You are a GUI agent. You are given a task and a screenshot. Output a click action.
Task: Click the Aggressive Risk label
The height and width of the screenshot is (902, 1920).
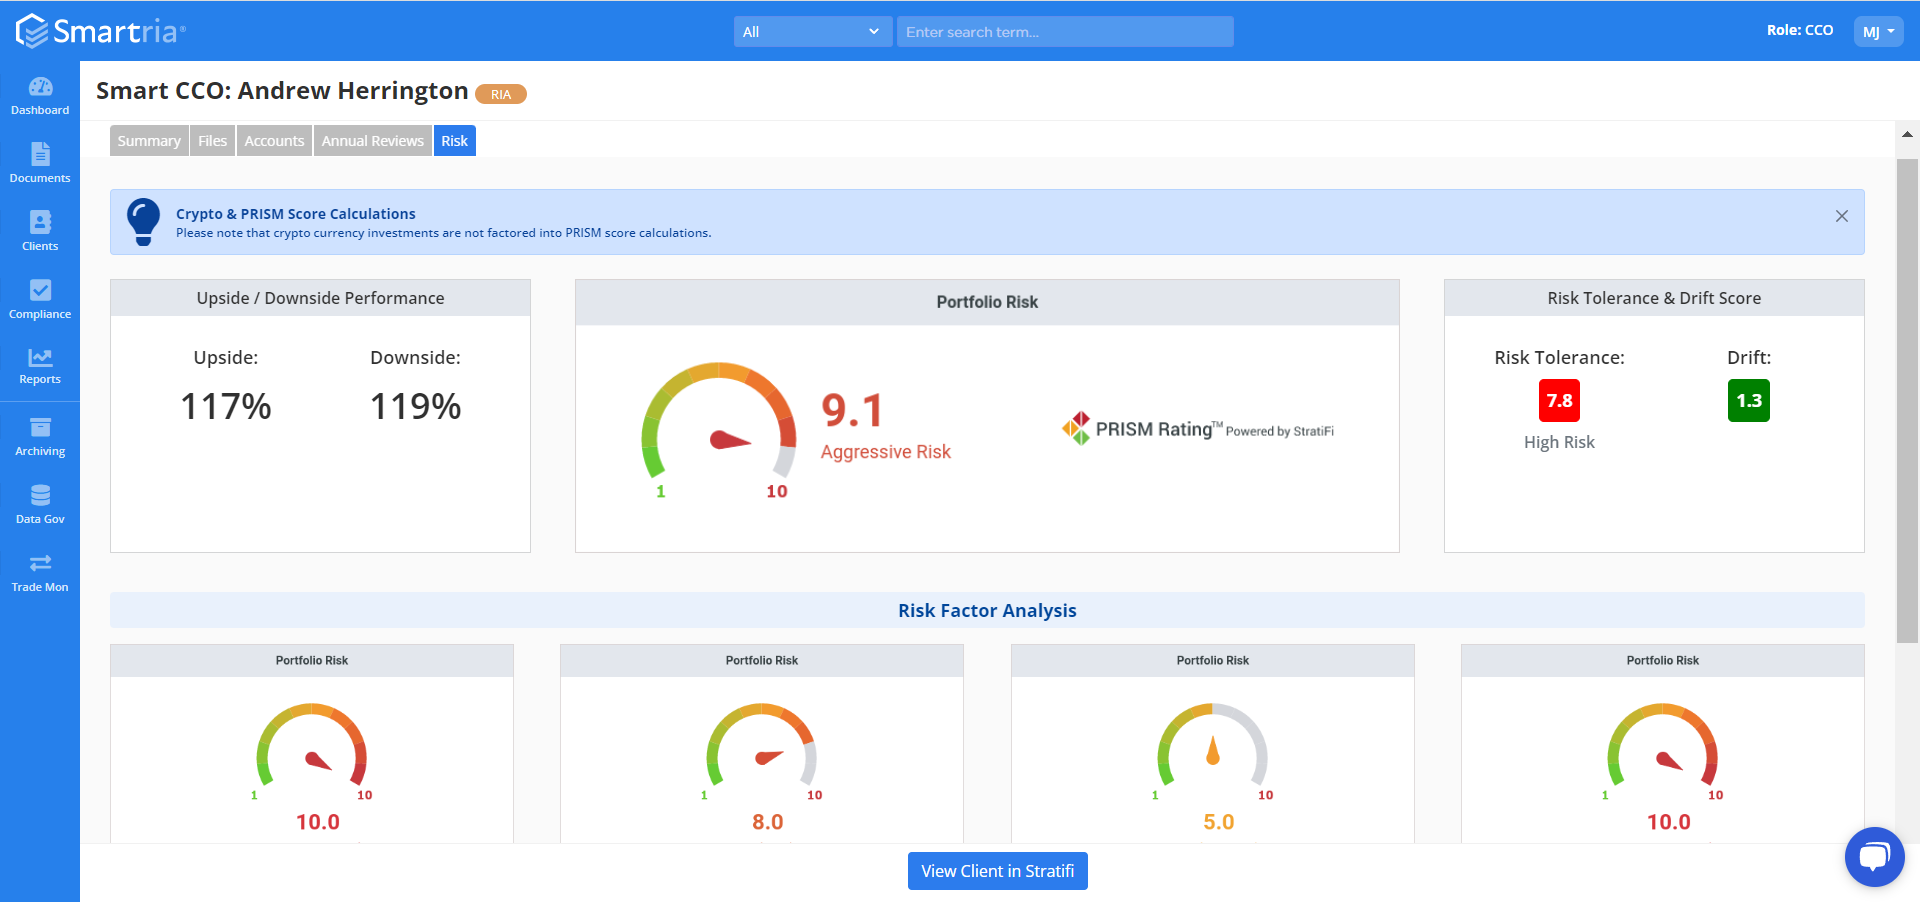pyautogui.click(x=886, y=452)
